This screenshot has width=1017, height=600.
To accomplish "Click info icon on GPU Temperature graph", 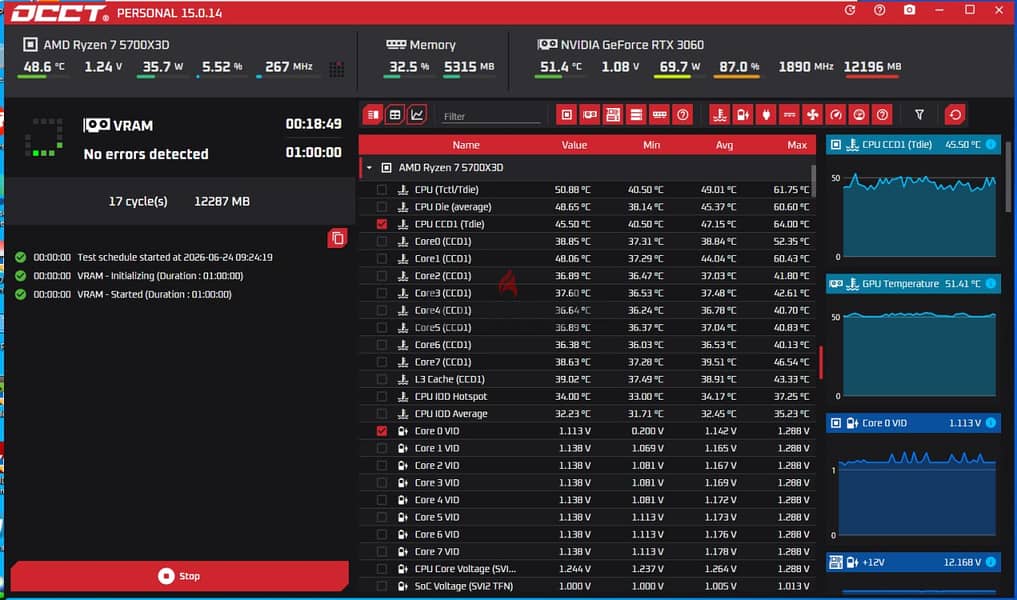I will [990, 283].
